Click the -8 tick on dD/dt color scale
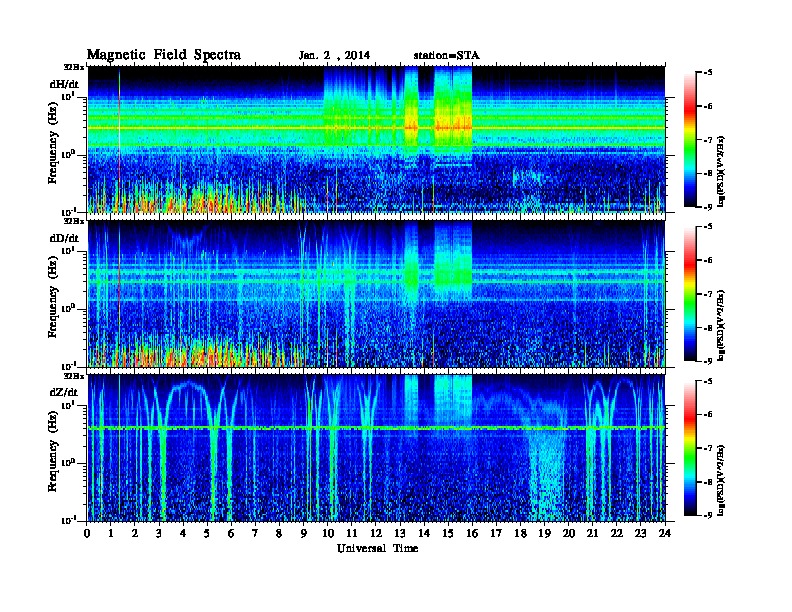792x612 pixels. coord(707,328)
